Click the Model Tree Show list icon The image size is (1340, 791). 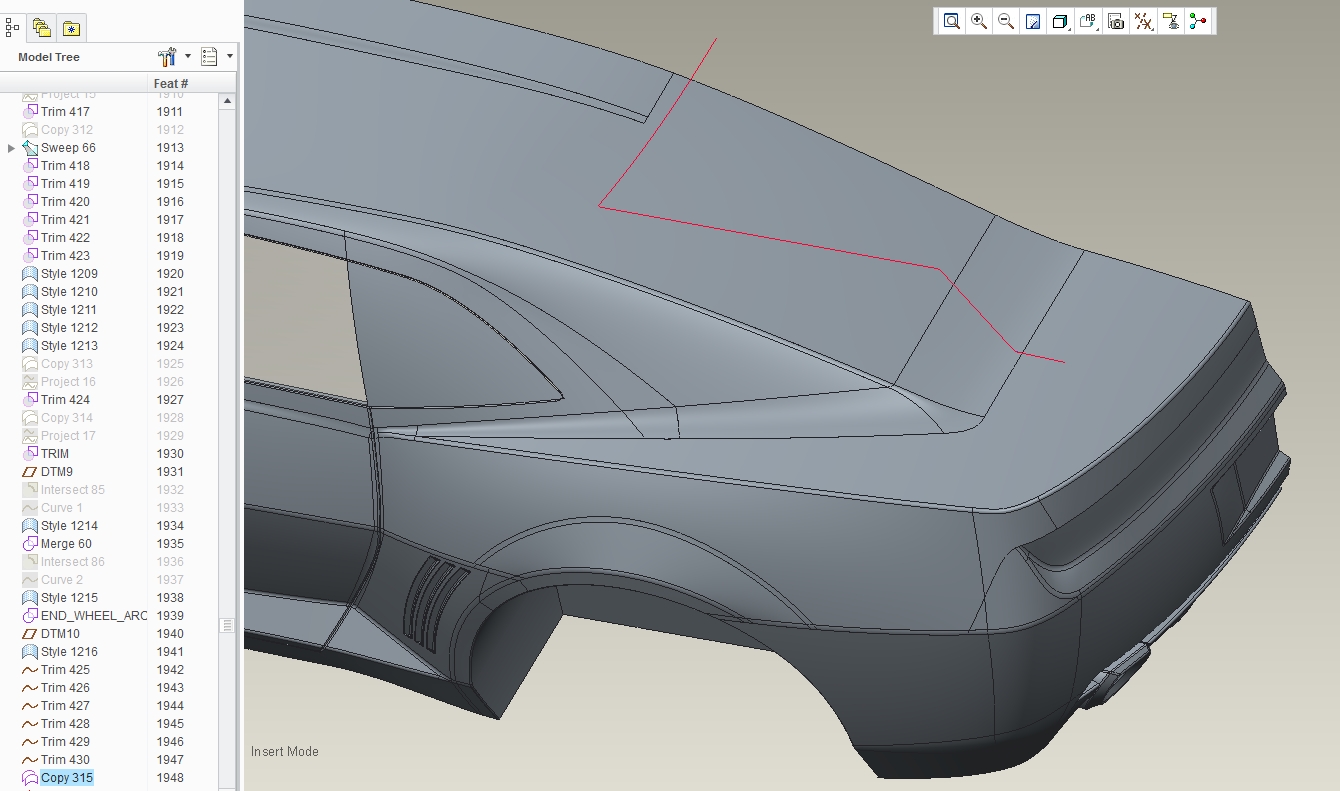(209, 57)
